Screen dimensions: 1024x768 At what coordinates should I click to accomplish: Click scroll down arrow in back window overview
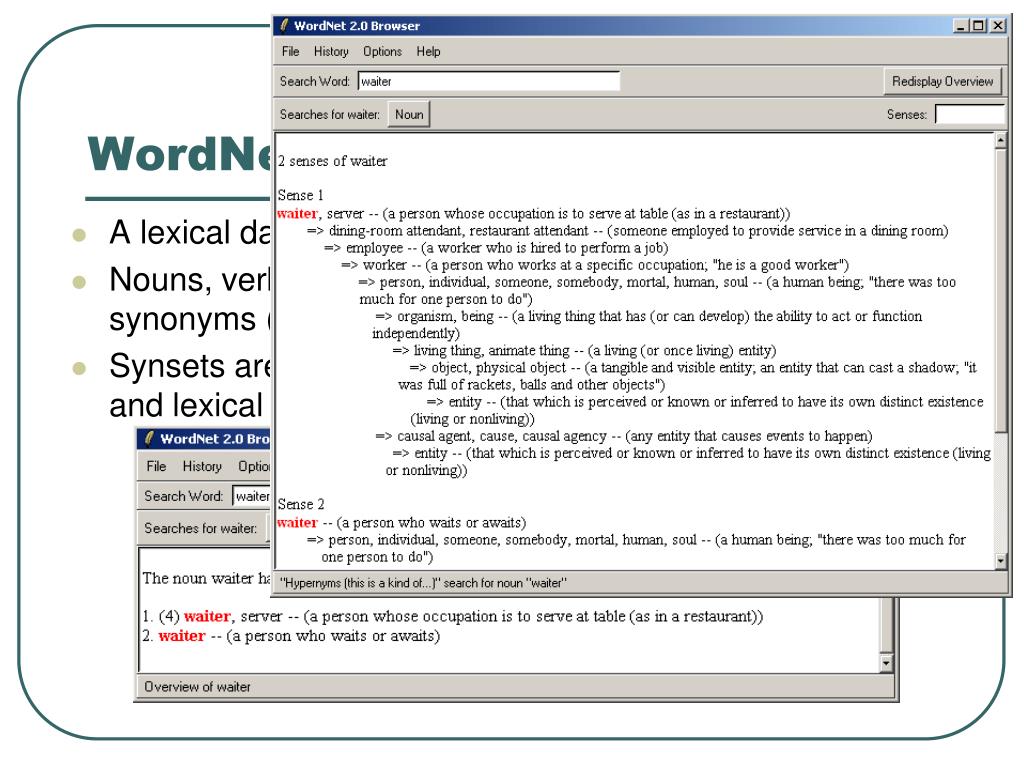[886, 664]
